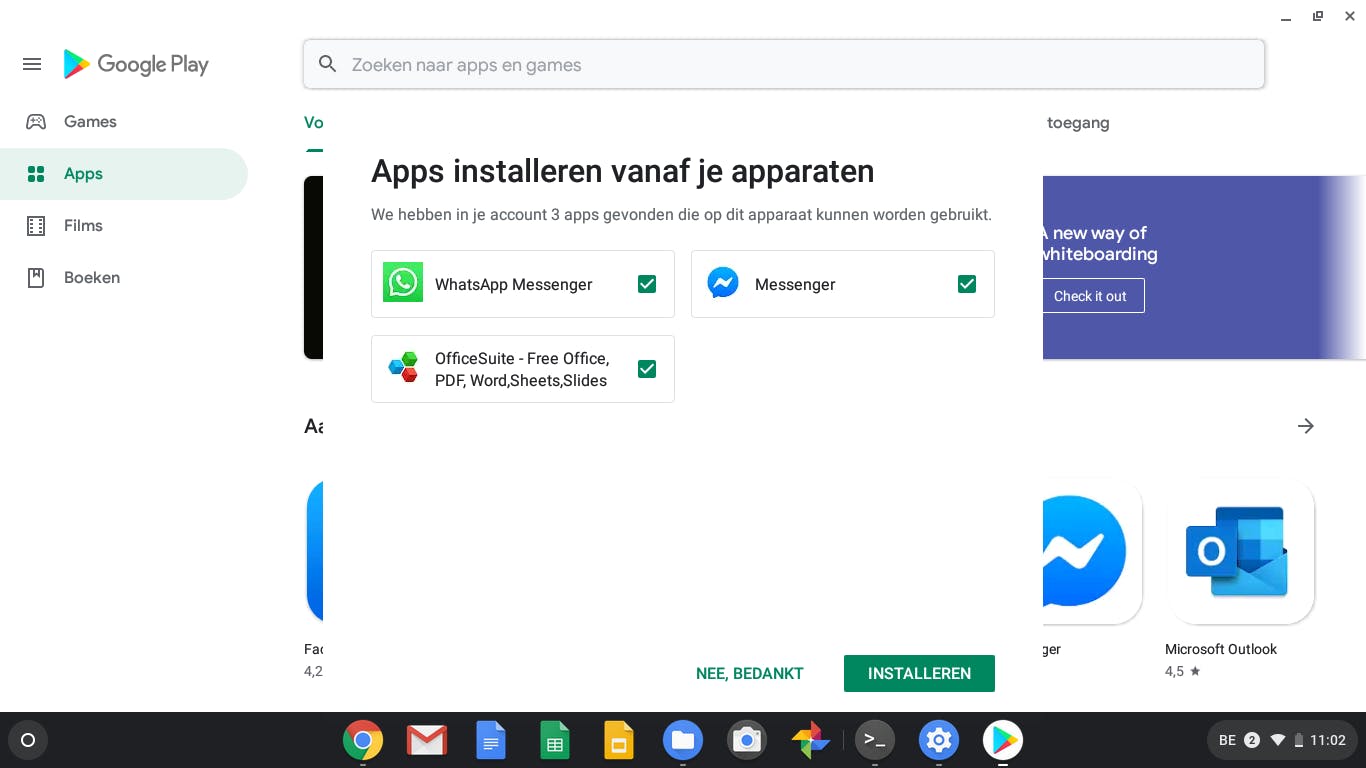Open the Files app from the shelf

click(683, 740)
